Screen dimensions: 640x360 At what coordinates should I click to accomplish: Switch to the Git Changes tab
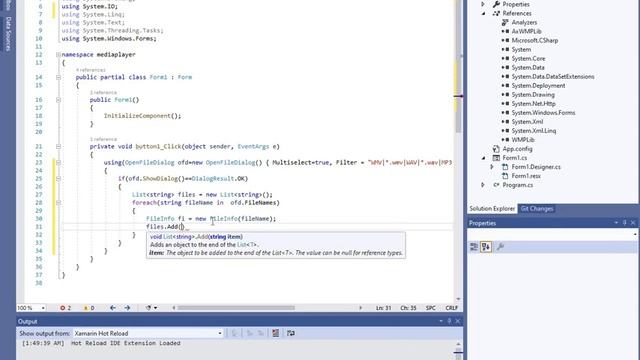[537, 209]
